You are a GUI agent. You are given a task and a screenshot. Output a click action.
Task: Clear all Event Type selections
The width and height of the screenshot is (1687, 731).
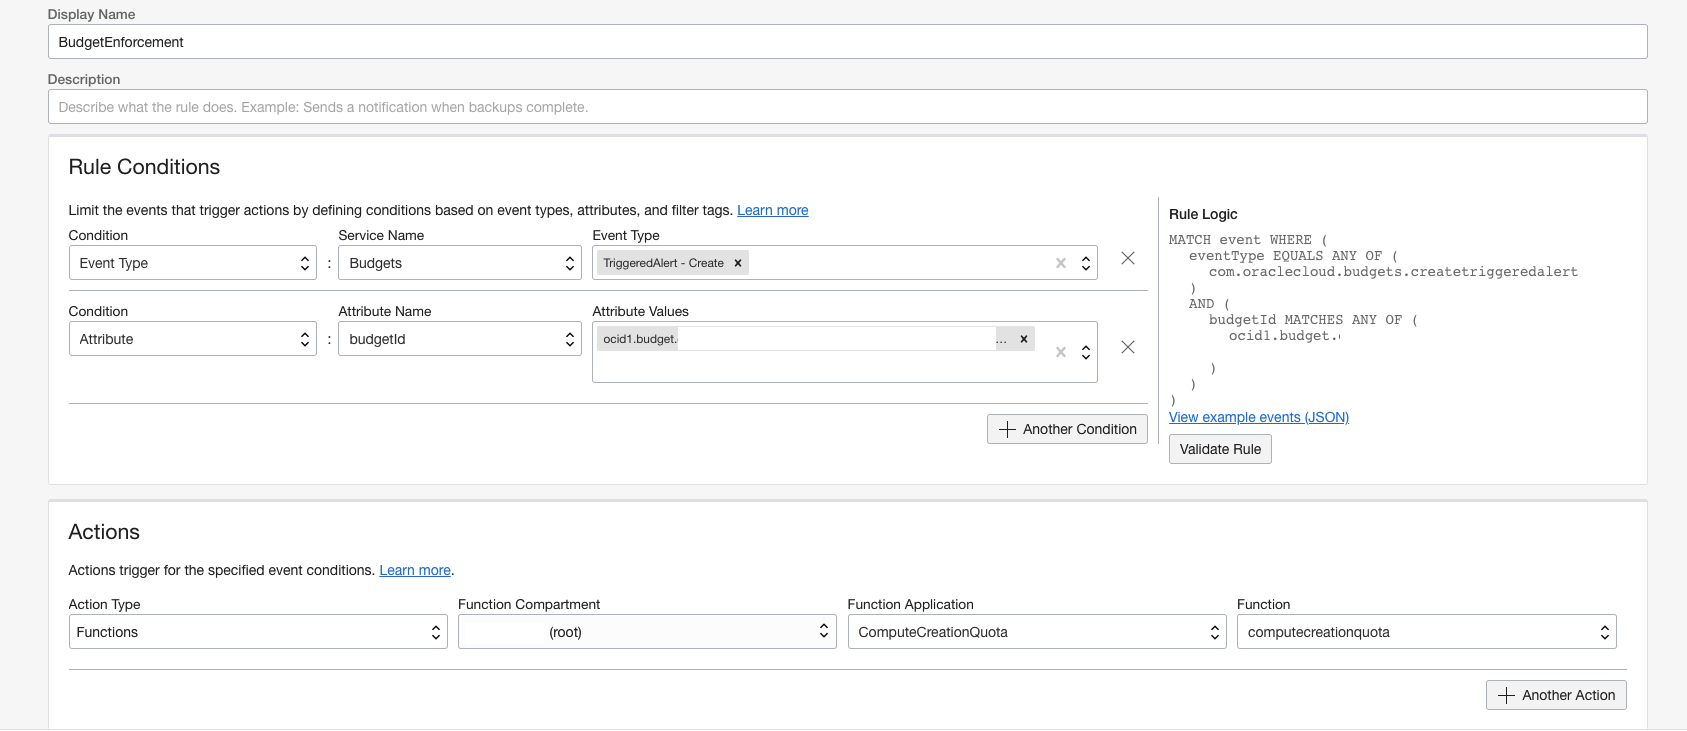click(1061, 263)
